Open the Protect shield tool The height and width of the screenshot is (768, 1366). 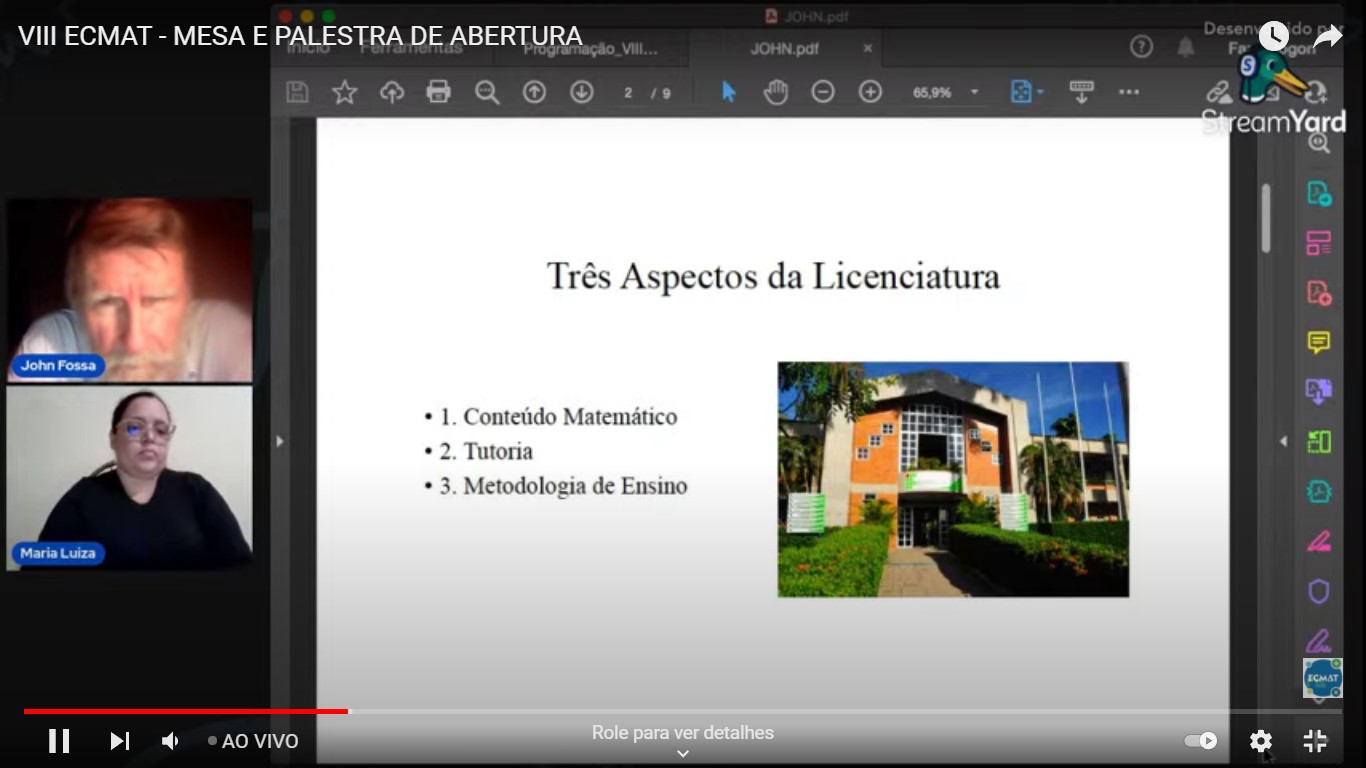pos(1320,590)
